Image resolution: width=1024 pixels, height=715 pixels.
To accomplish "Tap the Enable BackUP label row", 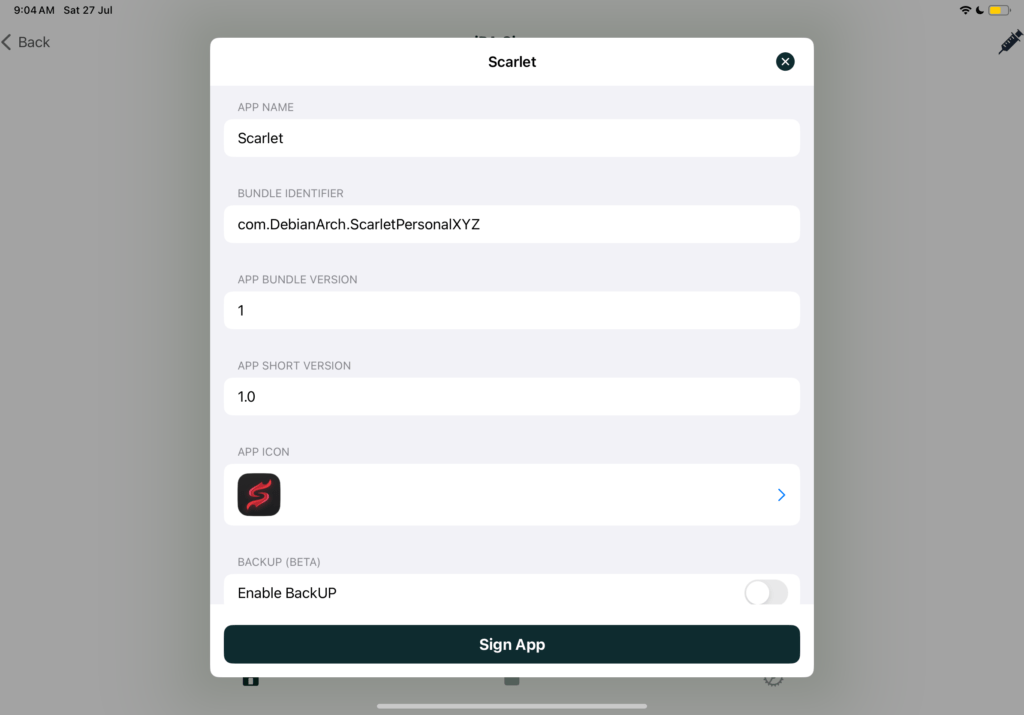I will 511,592.
